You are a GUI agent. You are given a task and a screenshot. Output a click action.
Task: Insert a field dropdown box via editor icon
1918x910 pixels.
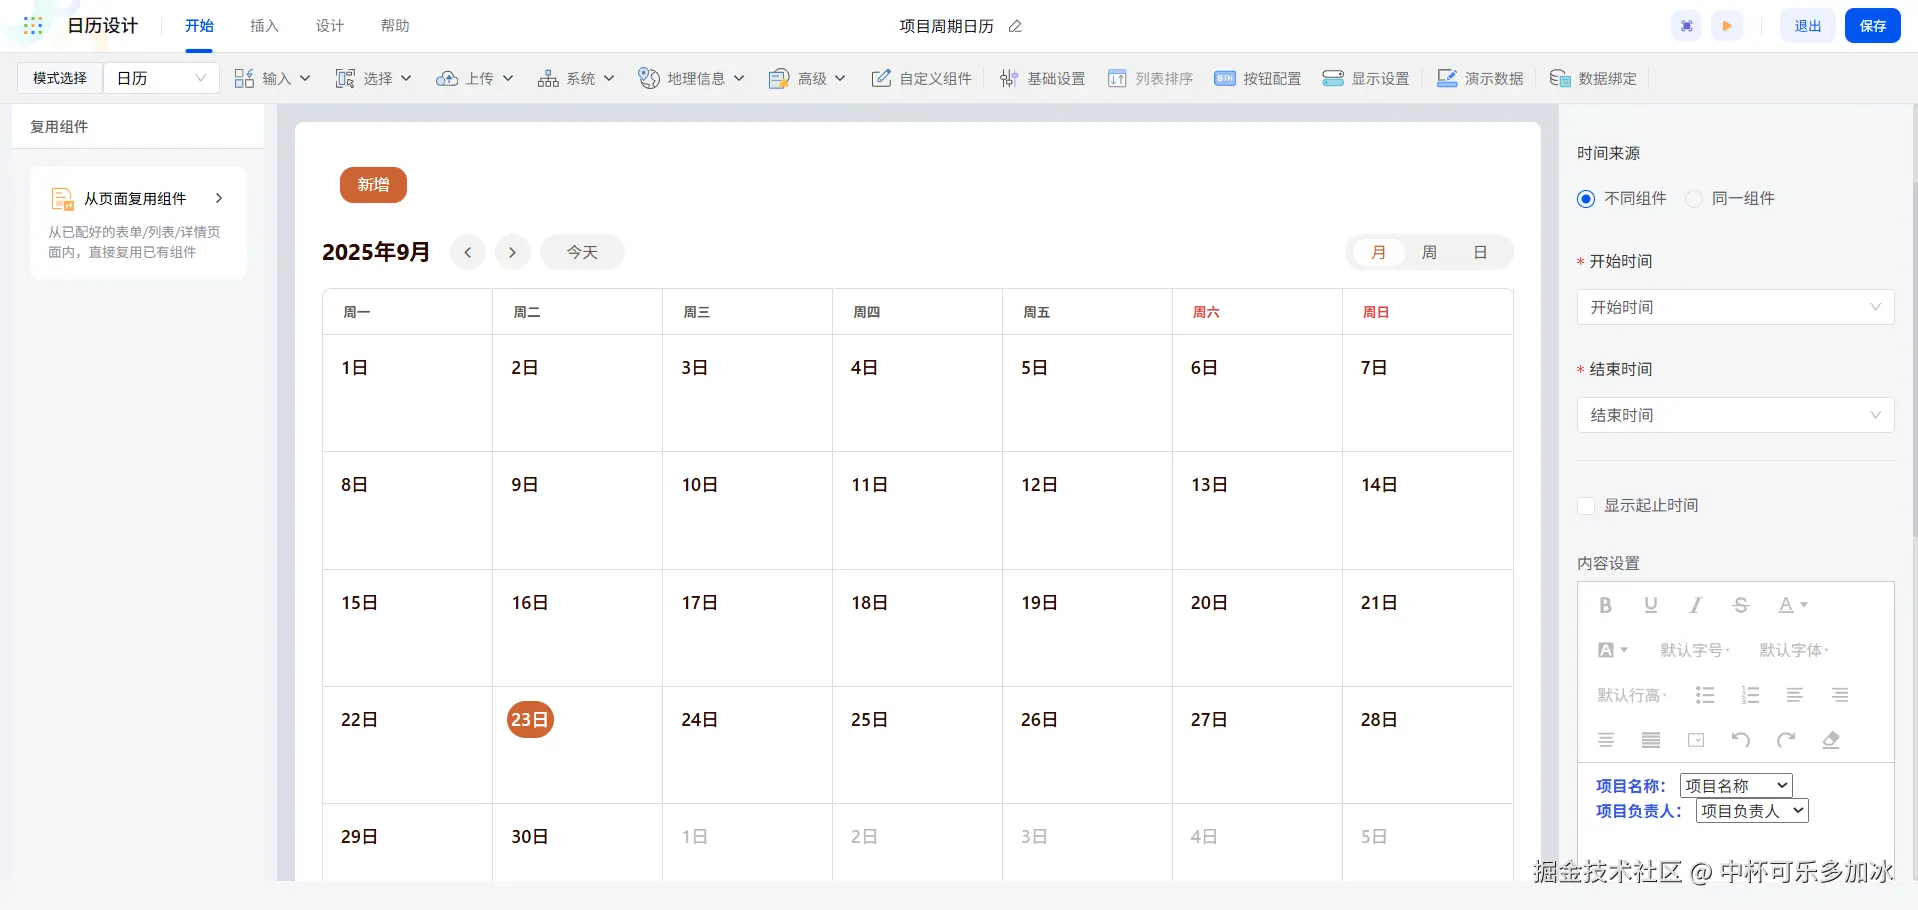1696,740
